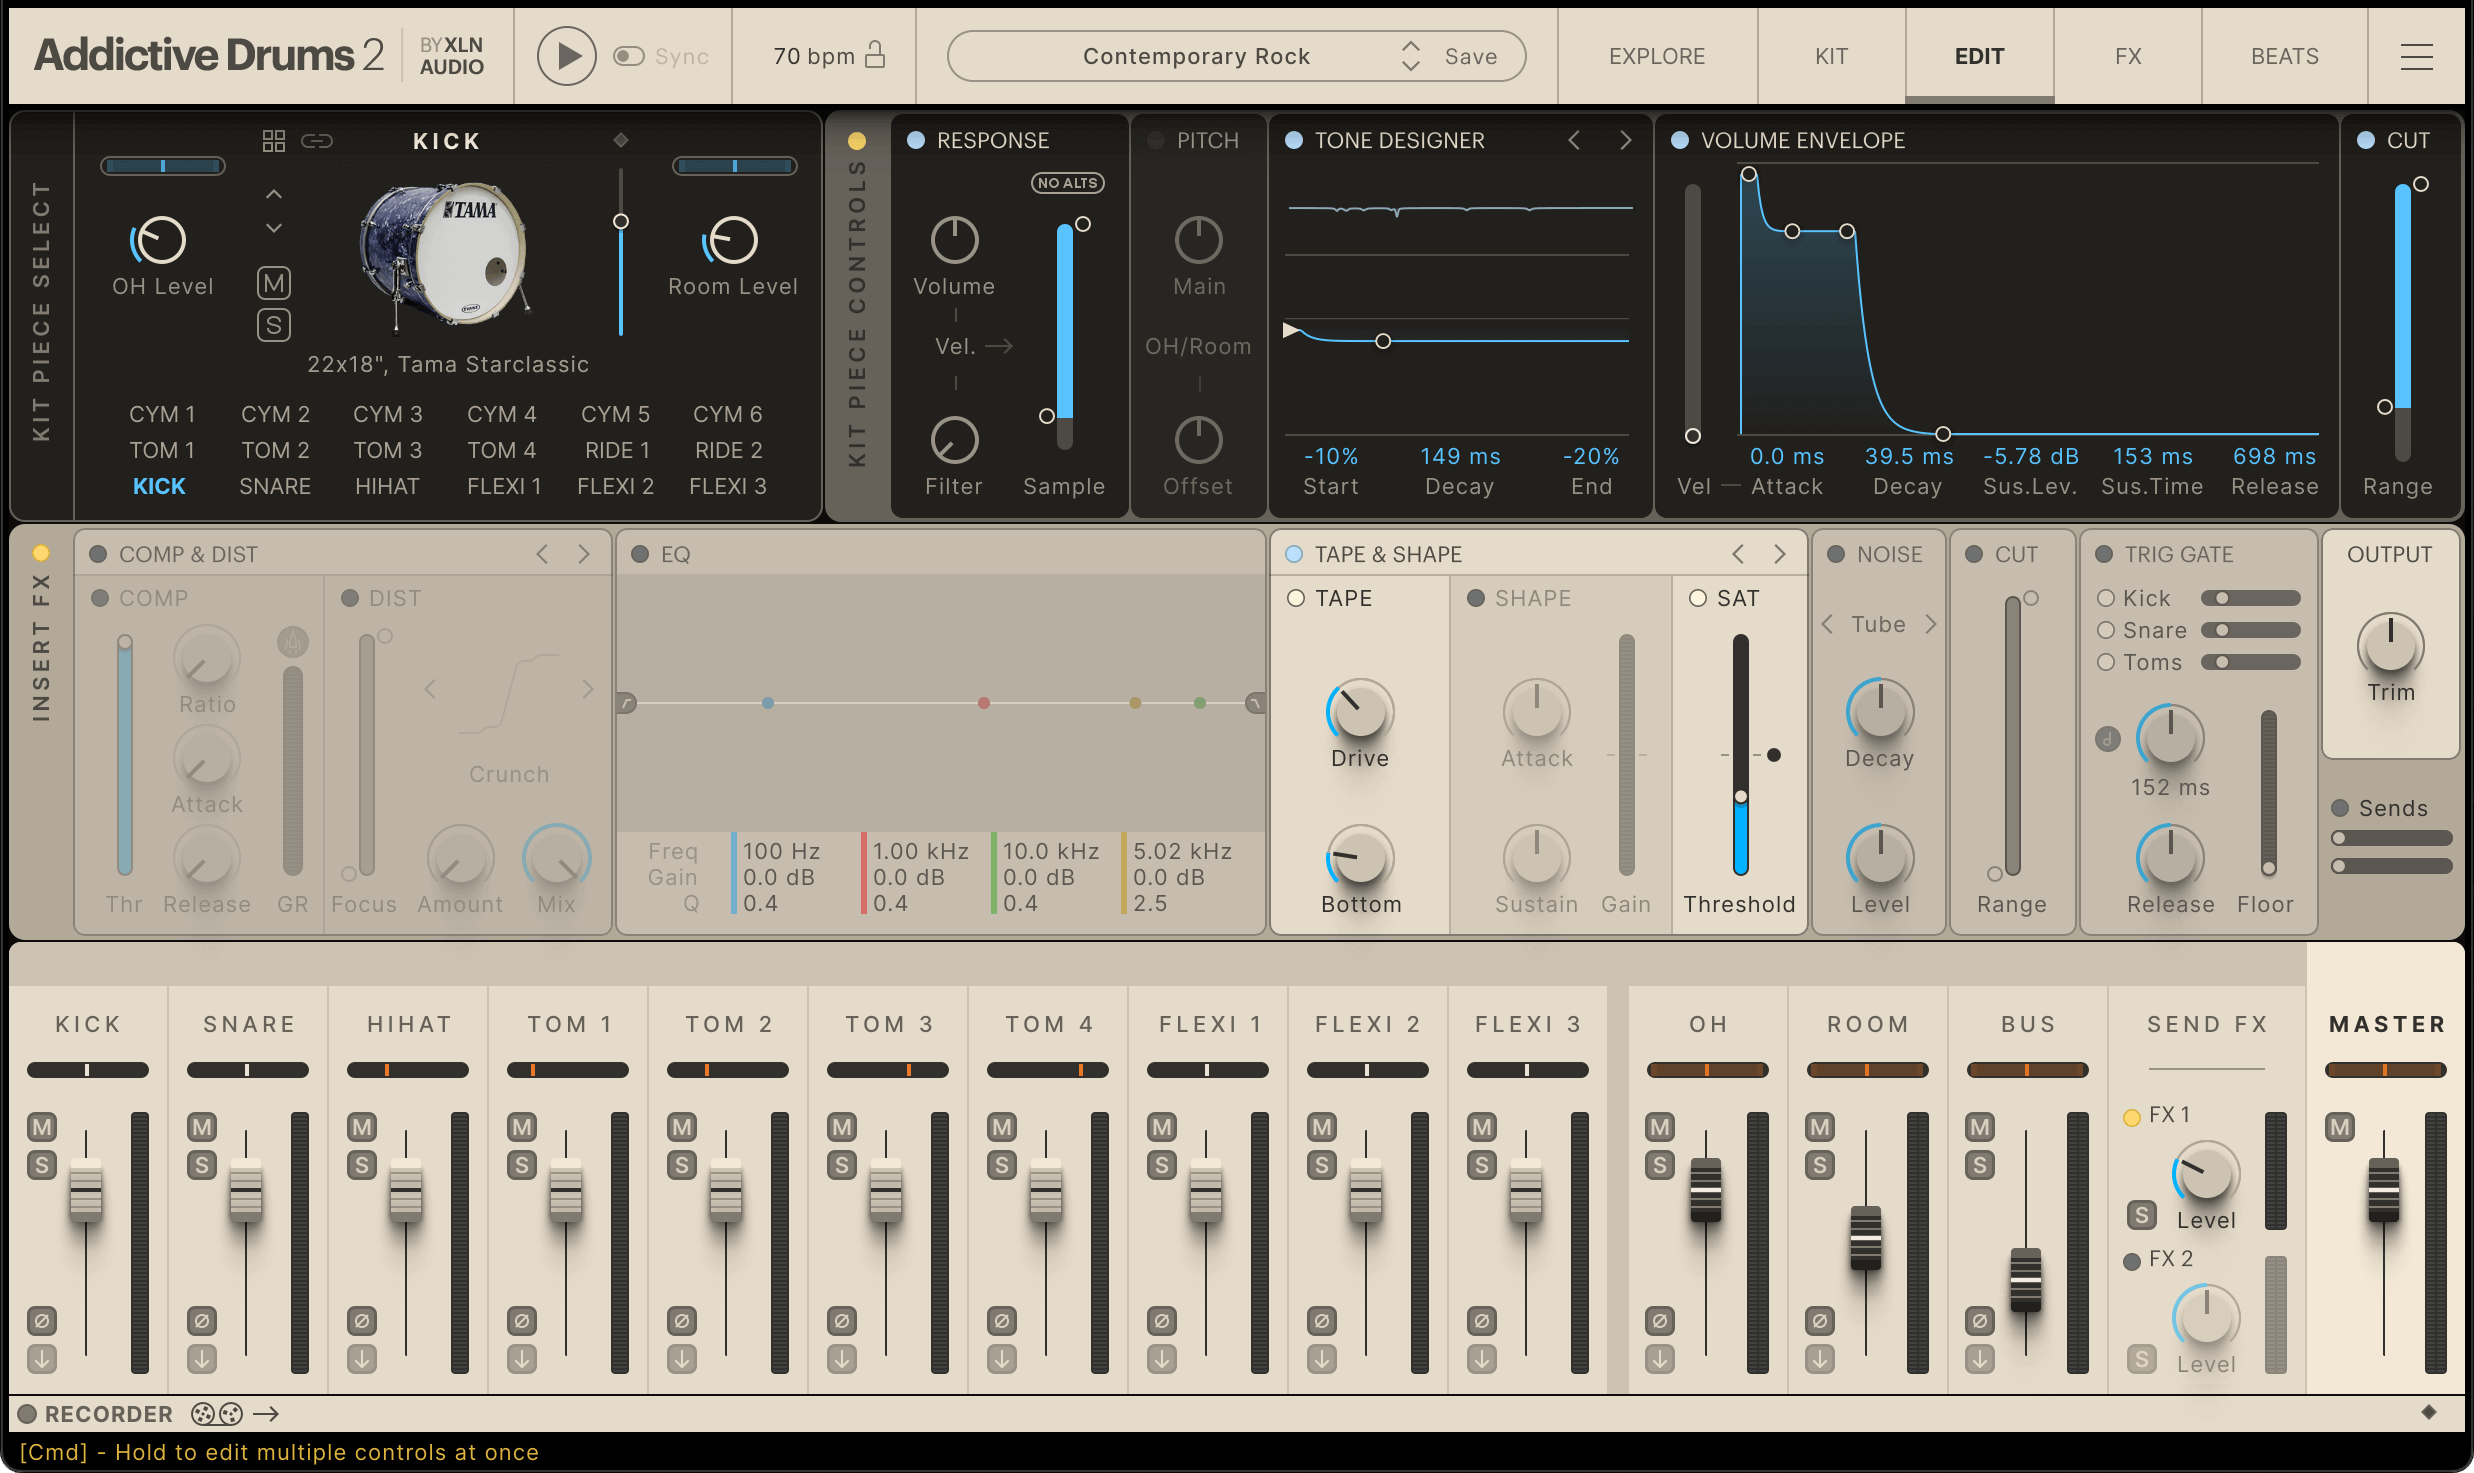Click the down chevron beside the kick image

pos(274,228)
